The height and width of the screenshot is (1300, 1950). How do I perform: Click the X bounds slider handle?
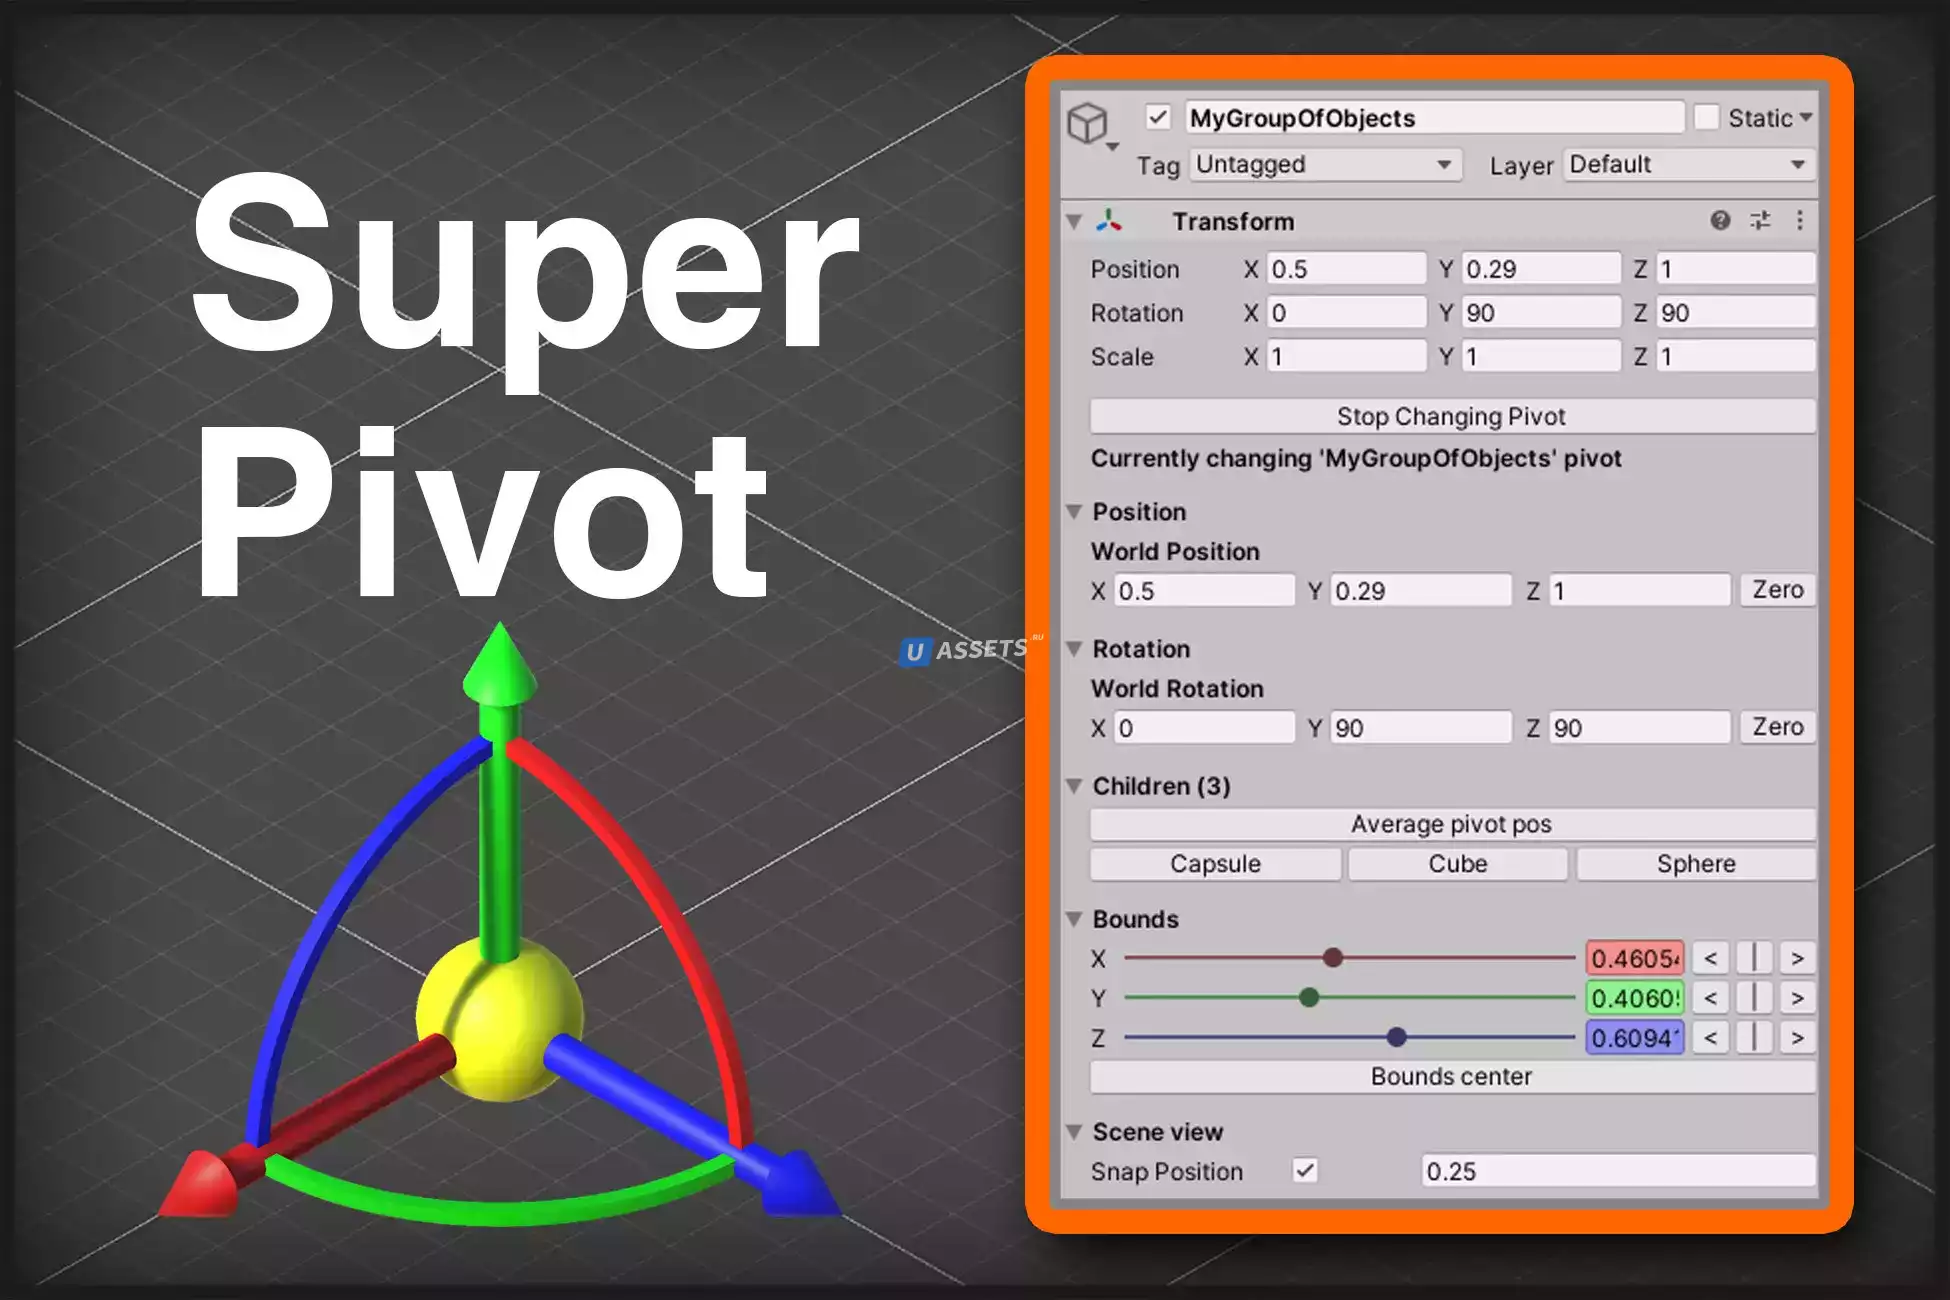[x=1332, y=958]
